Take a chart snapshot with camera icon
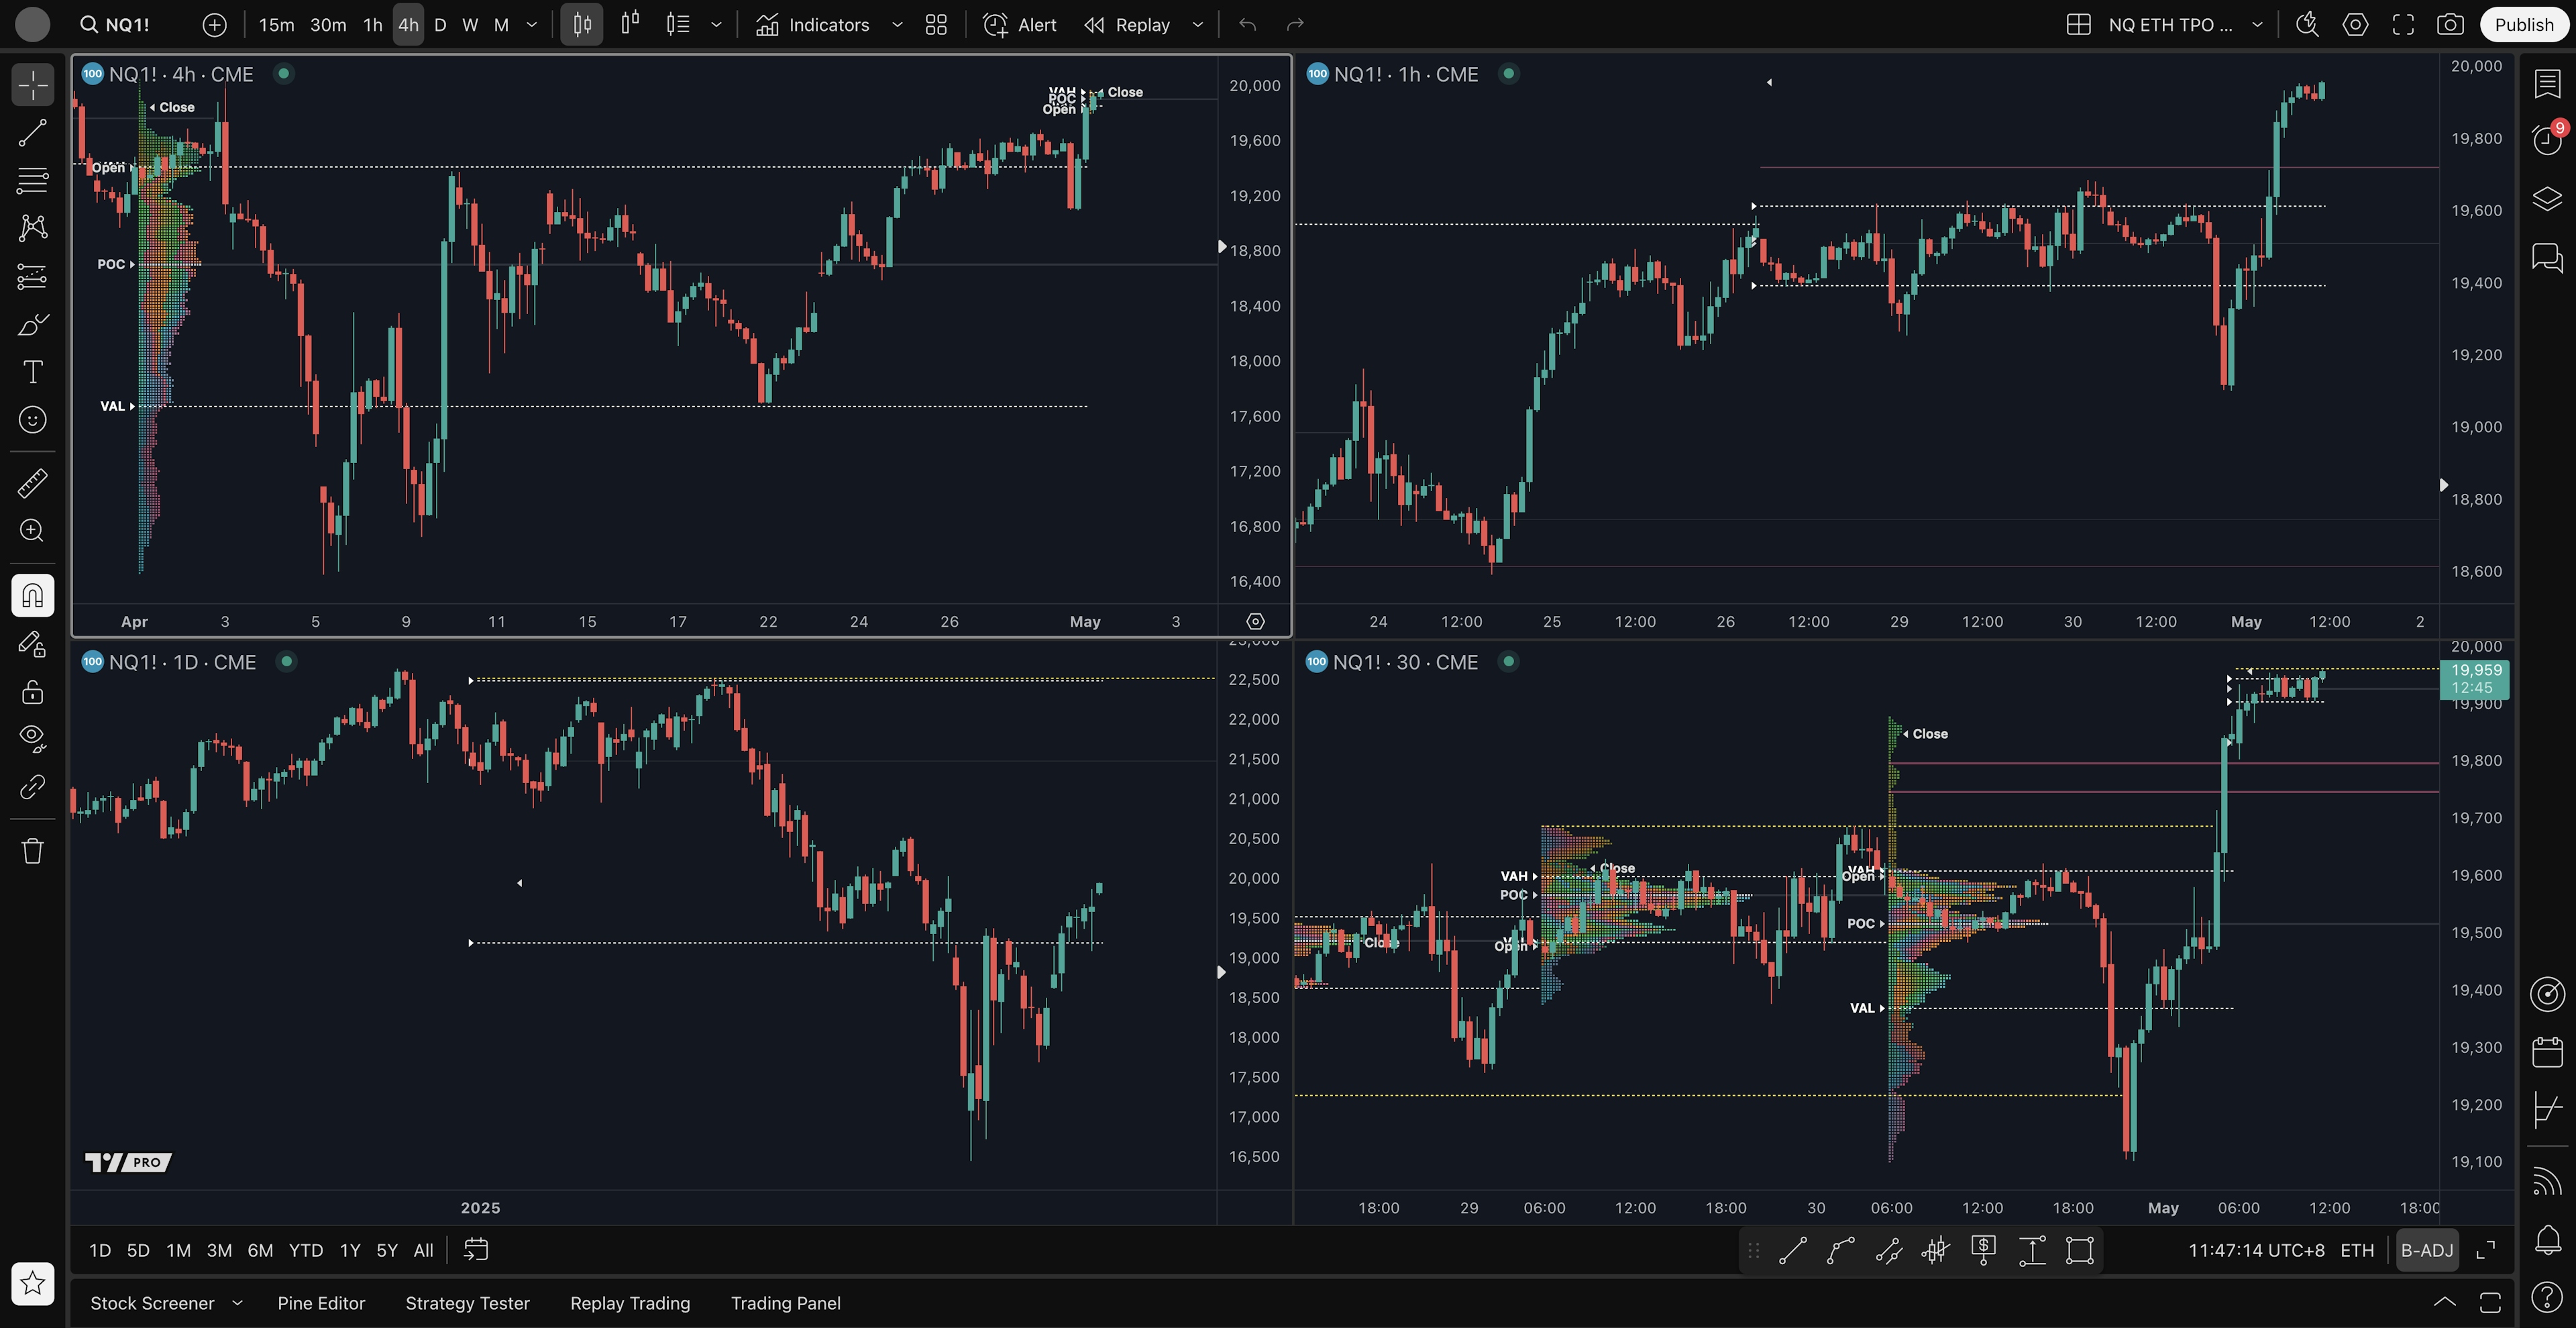 tap(2449, 25)
